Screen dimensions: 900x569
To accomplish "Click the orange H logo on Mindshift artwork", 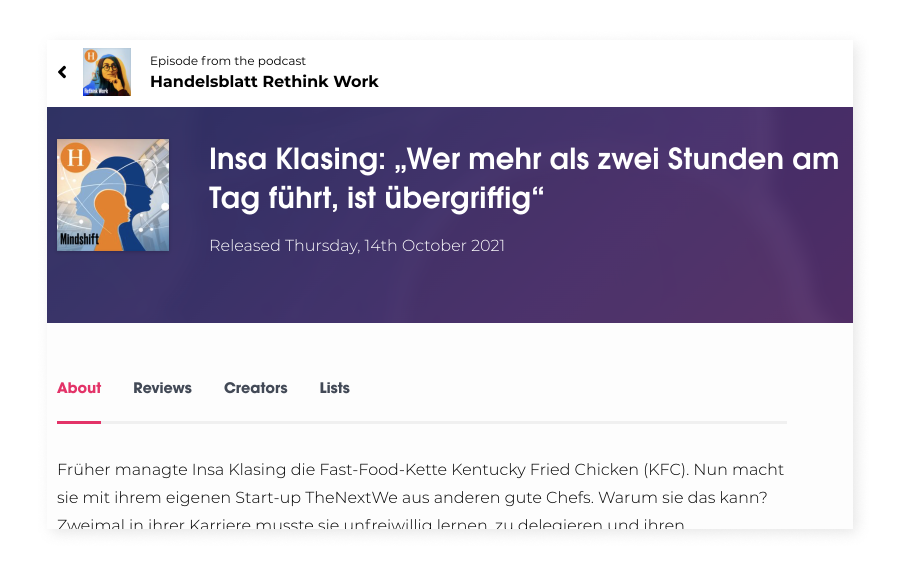I will (x=75, y=157).
